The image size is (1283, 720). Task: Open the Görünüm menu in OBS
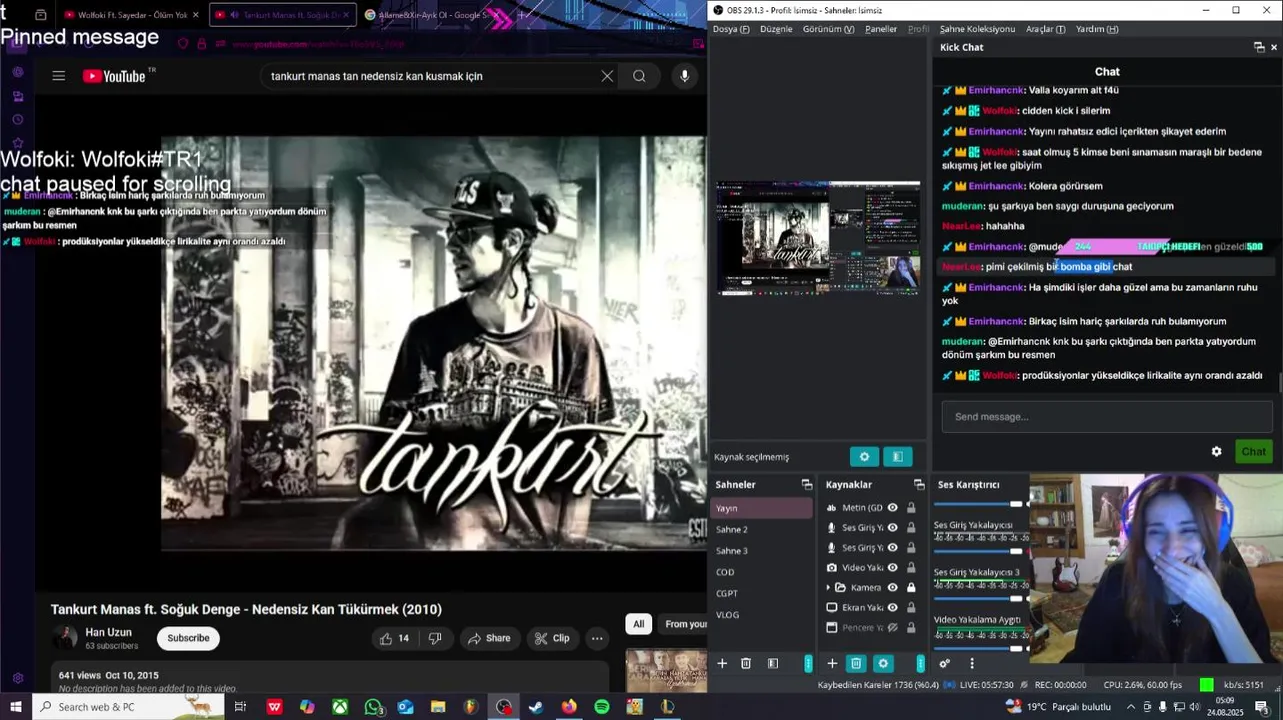[x=828, y=29]
